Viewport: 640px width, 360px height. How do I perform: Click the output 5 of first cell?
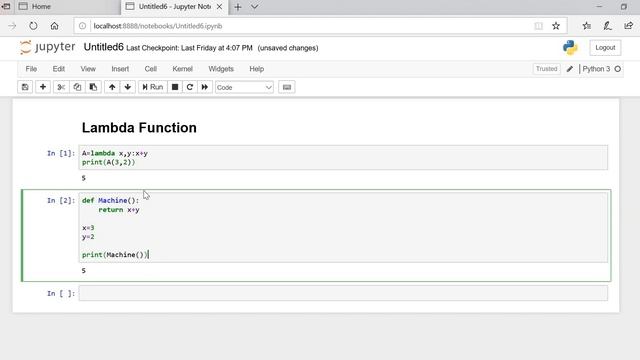(84, 178)
